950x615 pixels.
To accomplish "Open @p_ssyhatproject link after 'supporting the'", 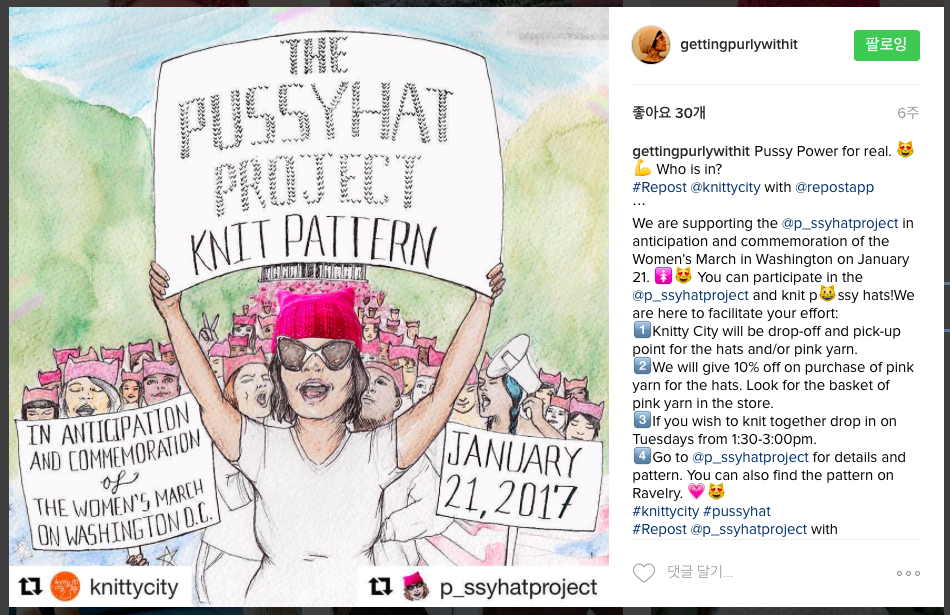I will click(840, 224).
